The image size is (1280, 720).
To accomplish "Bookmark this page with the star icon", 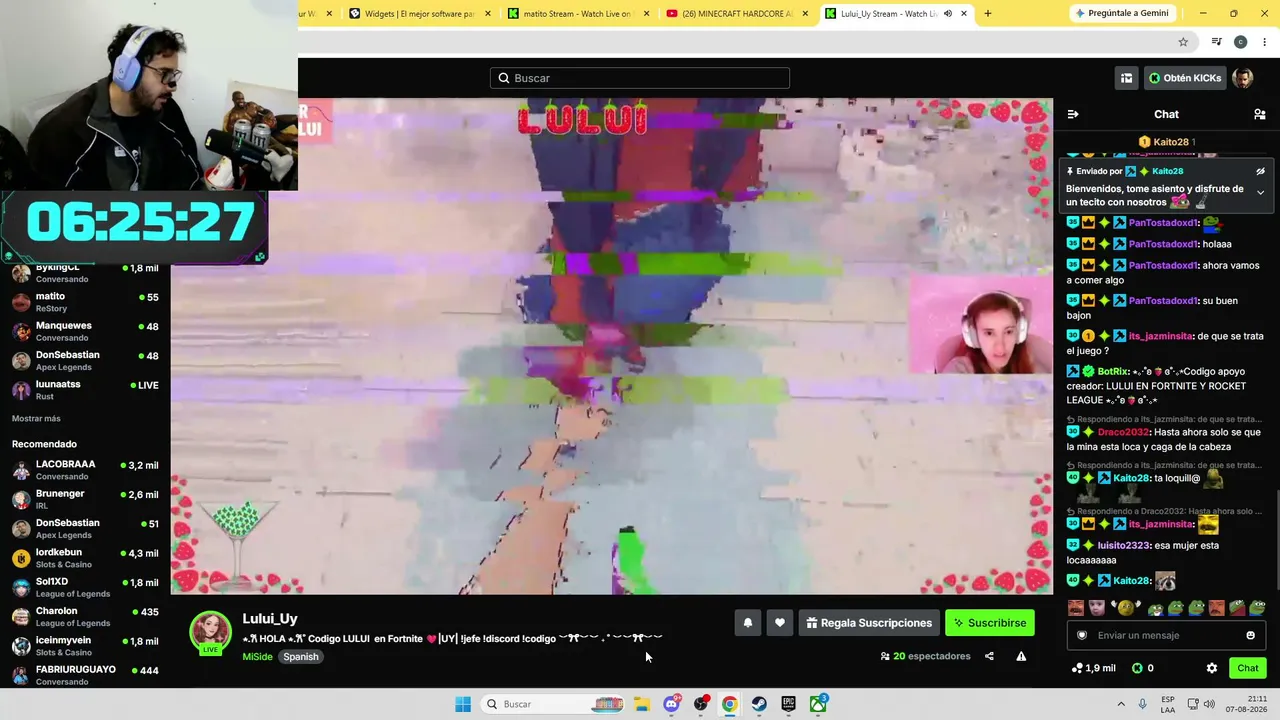I will pos(1183,42).
